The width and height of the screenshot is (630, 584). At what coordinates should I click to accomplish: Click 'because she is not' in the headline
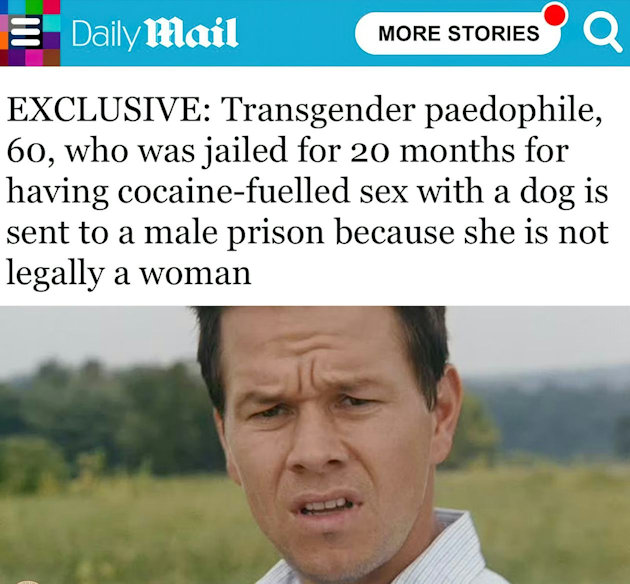(x=472, y=232)
